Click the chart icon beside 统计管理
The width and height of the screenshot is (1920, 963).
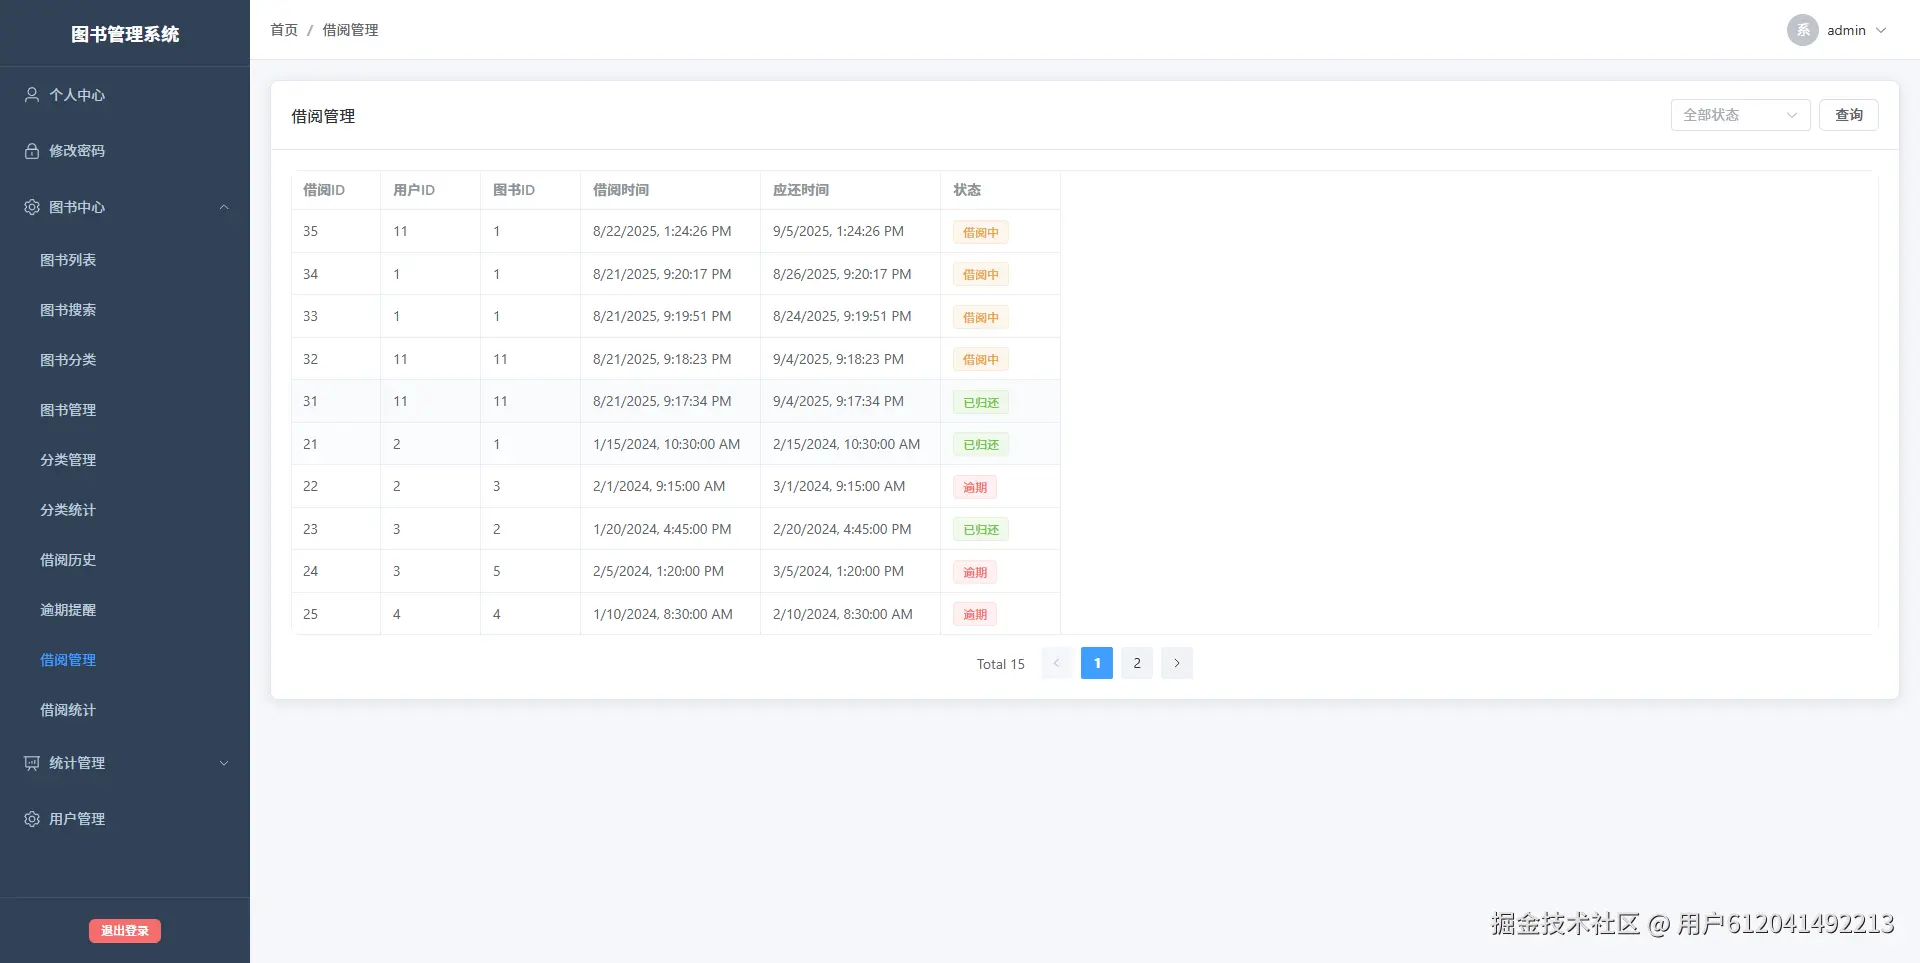pyautogui.click(x=32, y=763)
